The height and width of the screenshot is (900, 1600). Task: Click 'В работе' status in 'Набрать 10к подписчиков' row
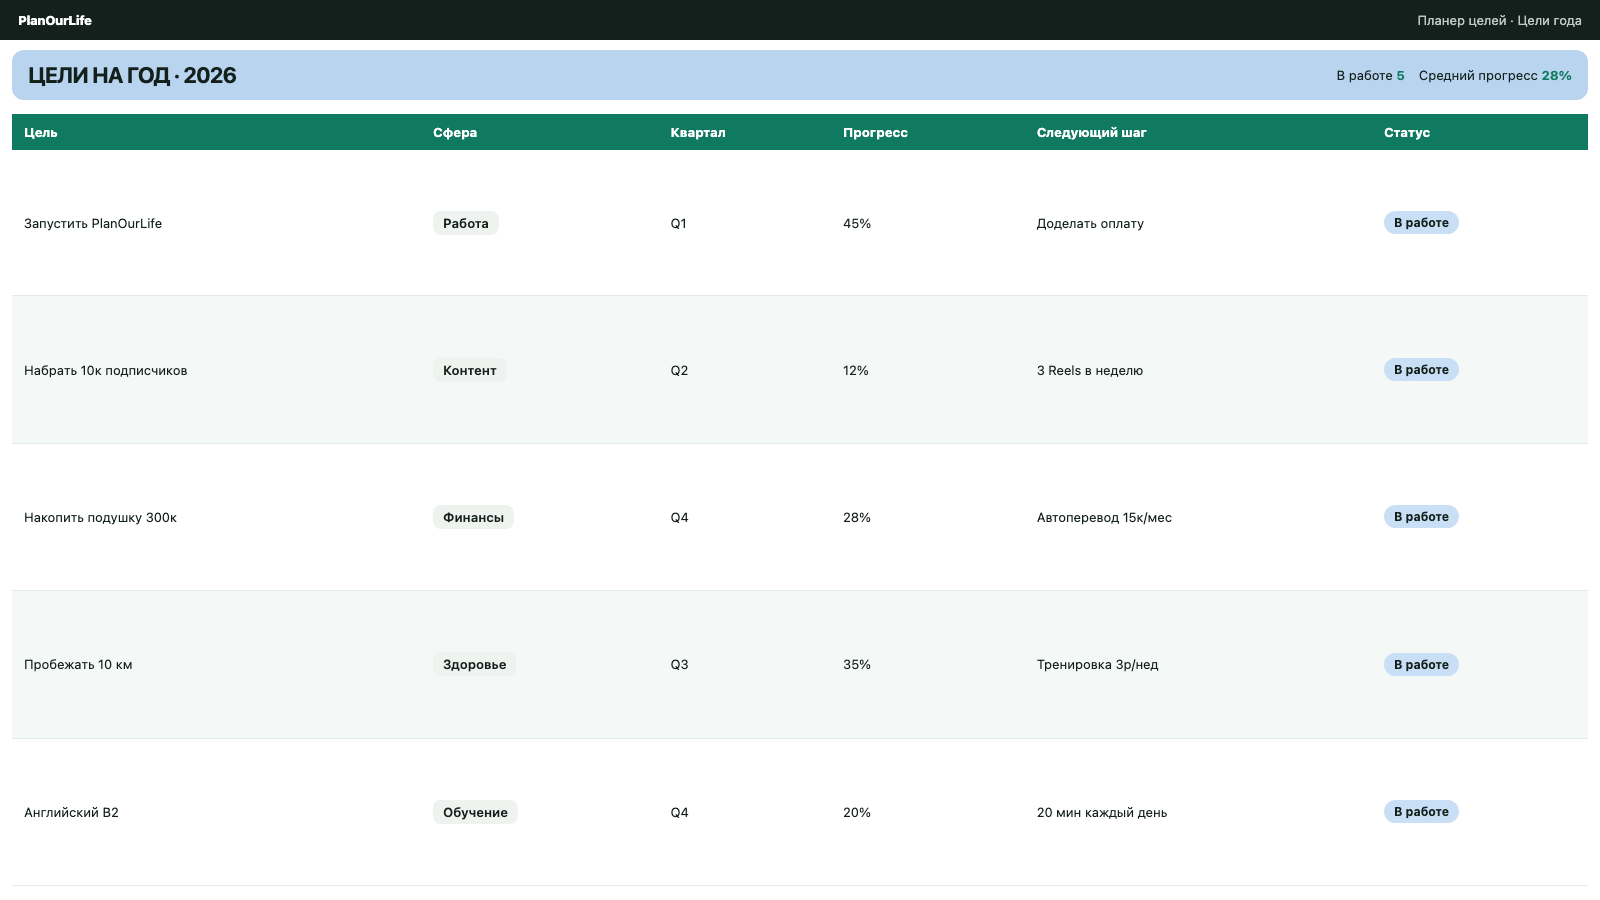click(x=1421, y=369)
